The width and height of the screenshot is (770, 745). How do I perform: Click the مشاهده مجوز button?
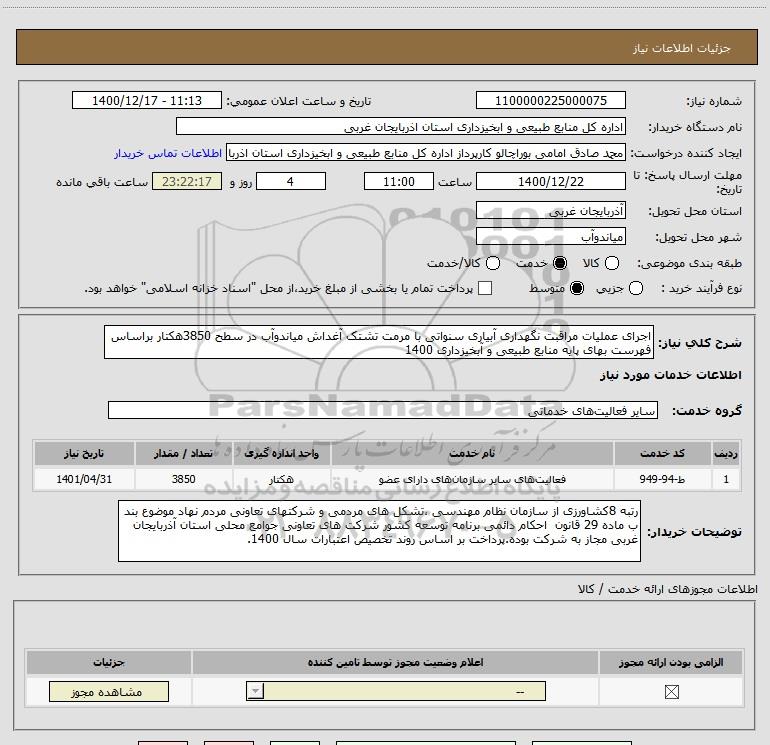(x=109, y=691)
